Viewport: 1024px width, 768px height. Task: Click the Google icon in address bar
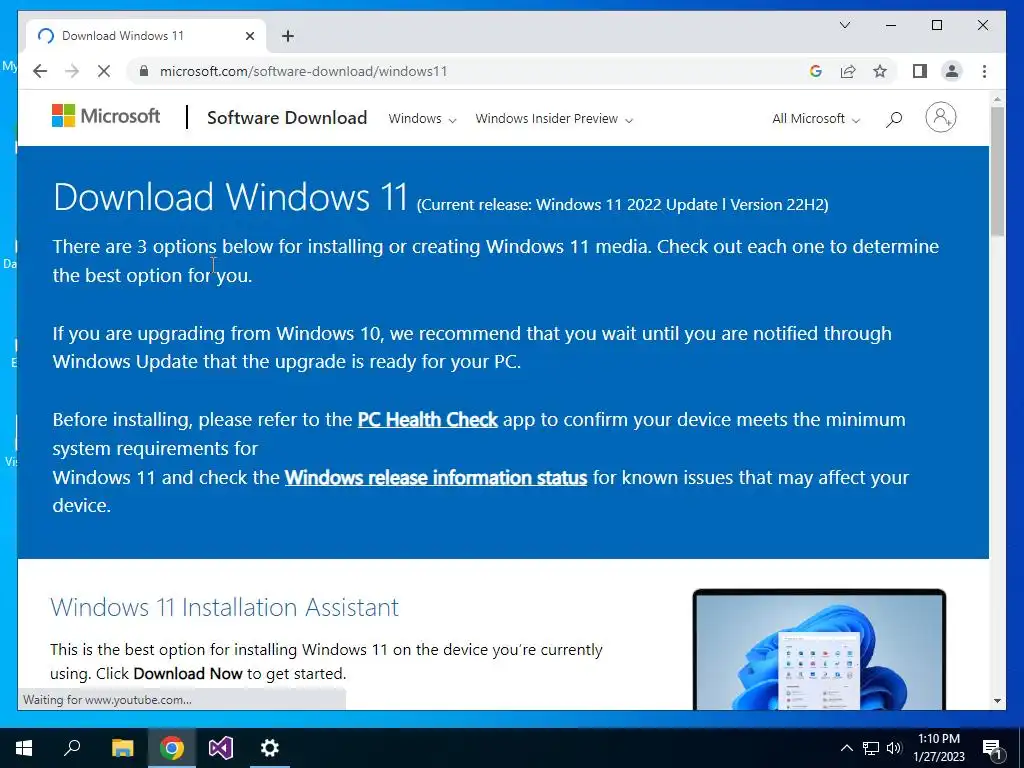pos(816,71)
